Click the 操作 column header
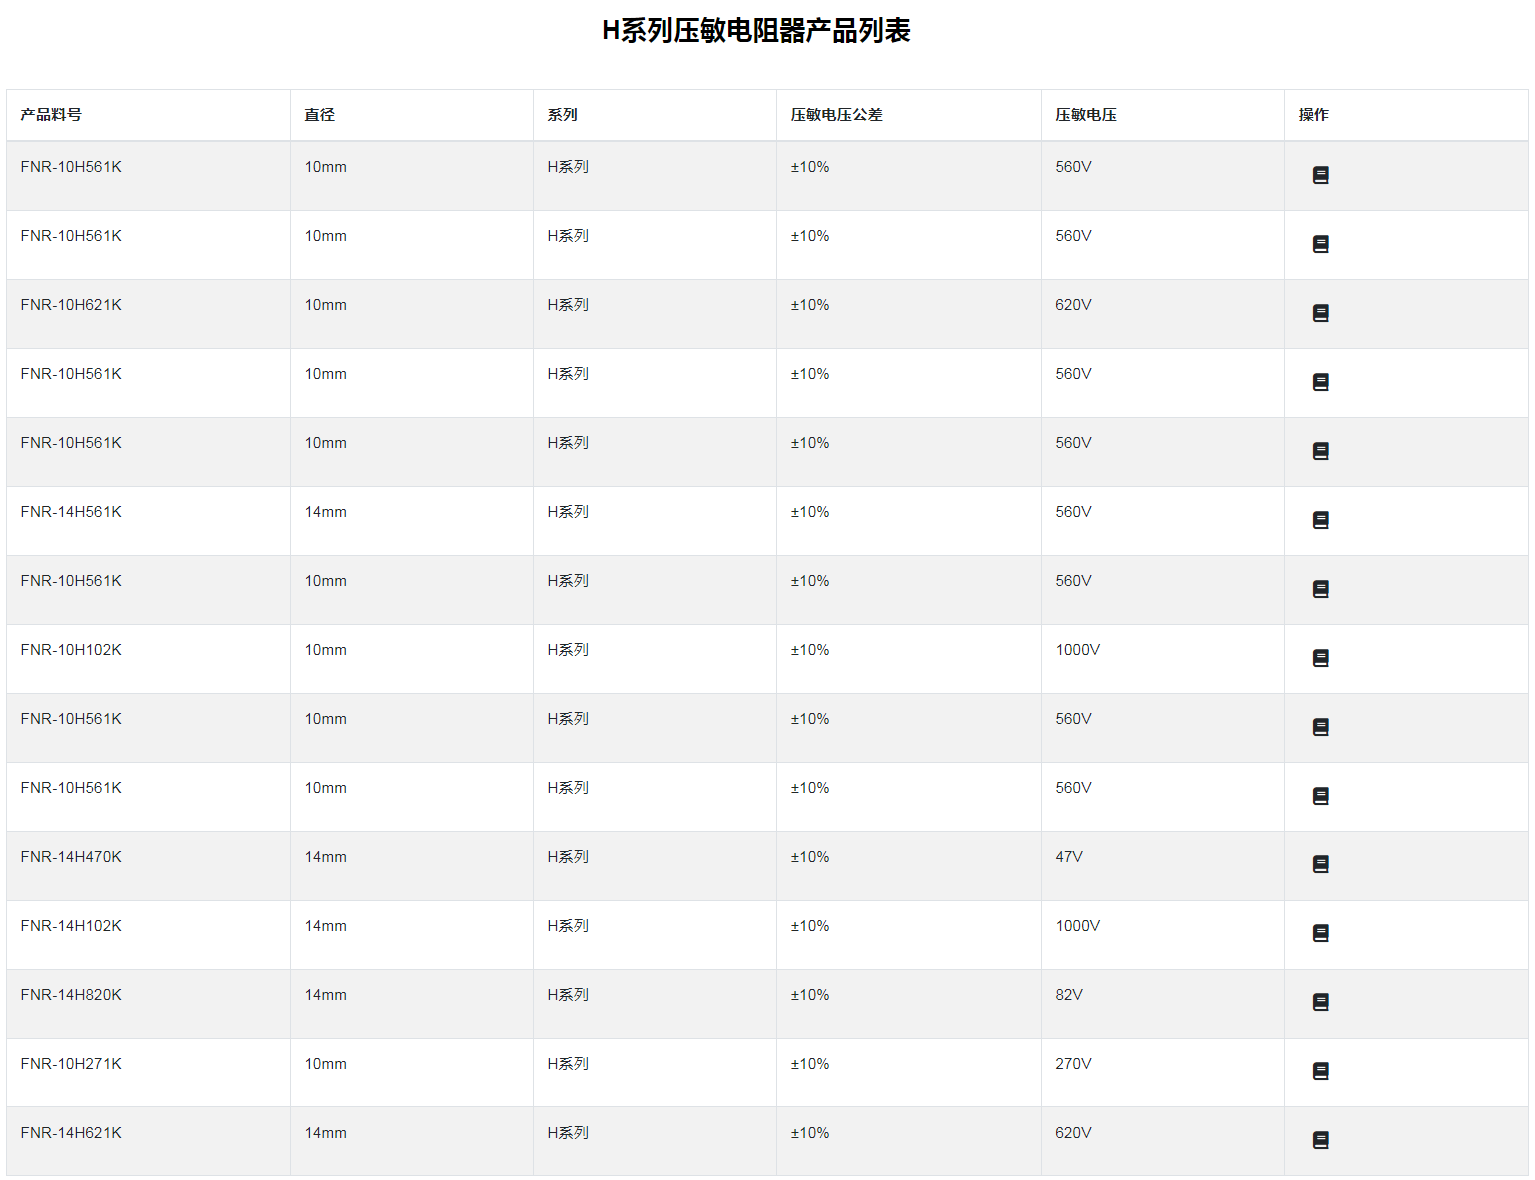Image resolution: width=1535 pixels, height=1180 pixels. coord(1313,115)
